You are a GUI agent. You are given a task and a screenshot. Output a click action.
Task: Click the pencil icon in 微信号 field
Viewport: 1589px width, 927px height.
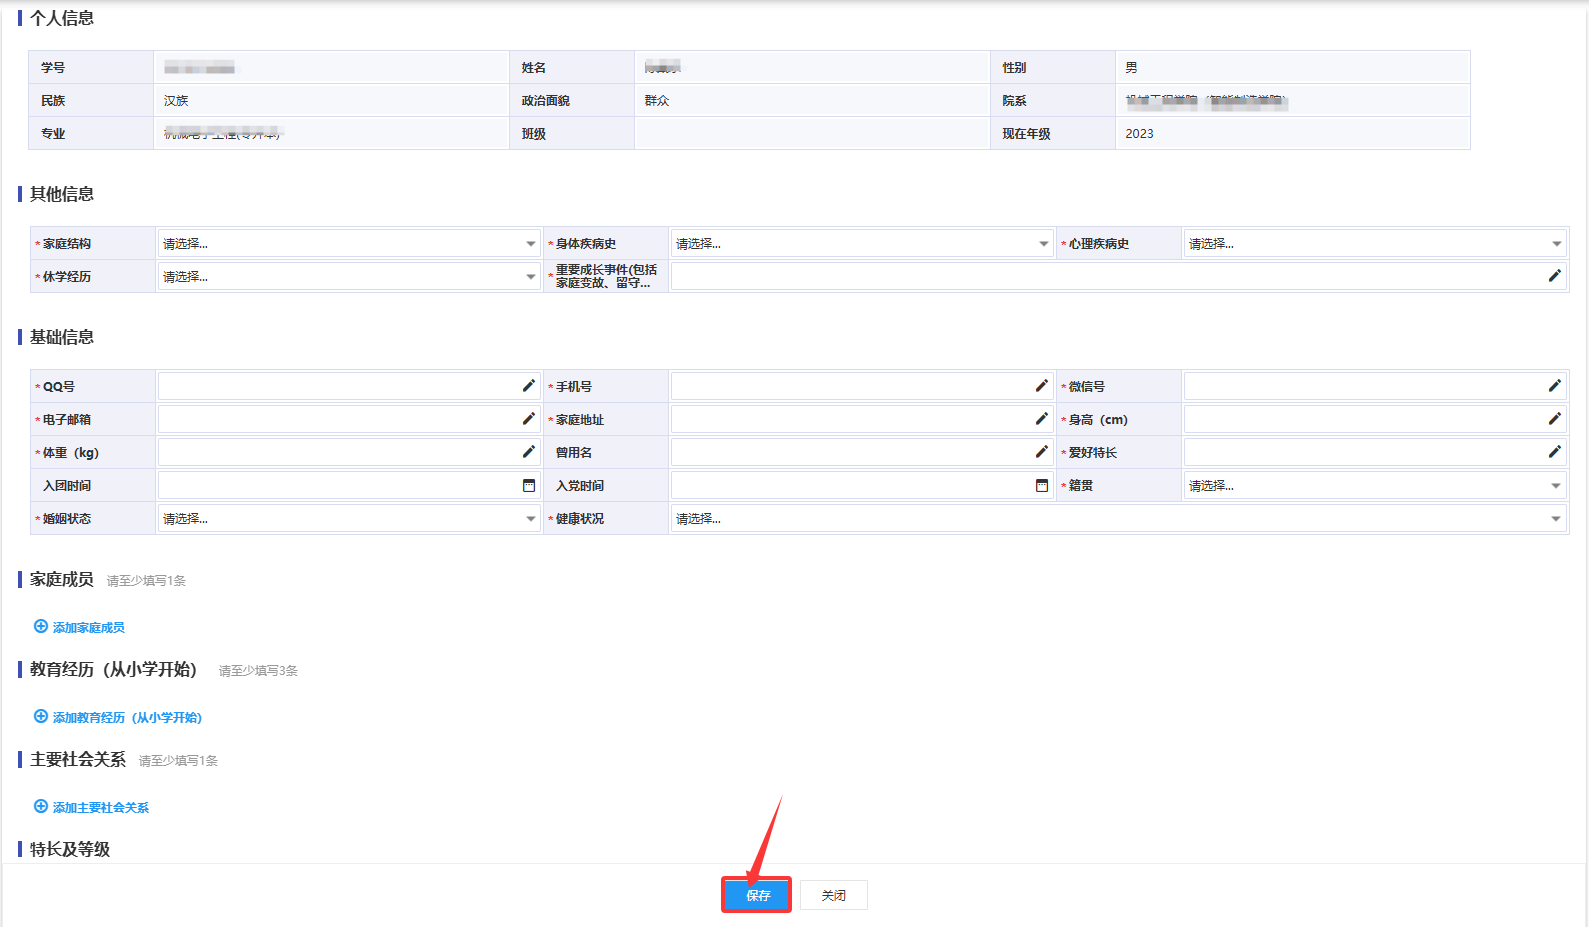(1555, 386)
